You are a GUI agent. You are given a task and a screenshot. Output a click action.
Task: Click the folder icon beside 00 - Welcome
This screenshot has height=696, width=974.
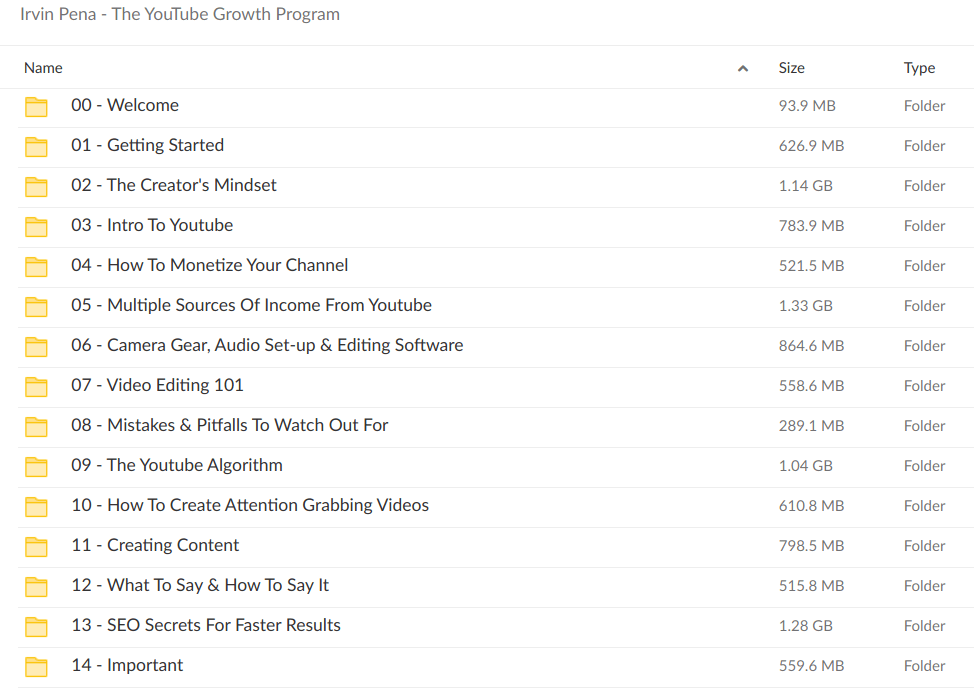[36, 105]
